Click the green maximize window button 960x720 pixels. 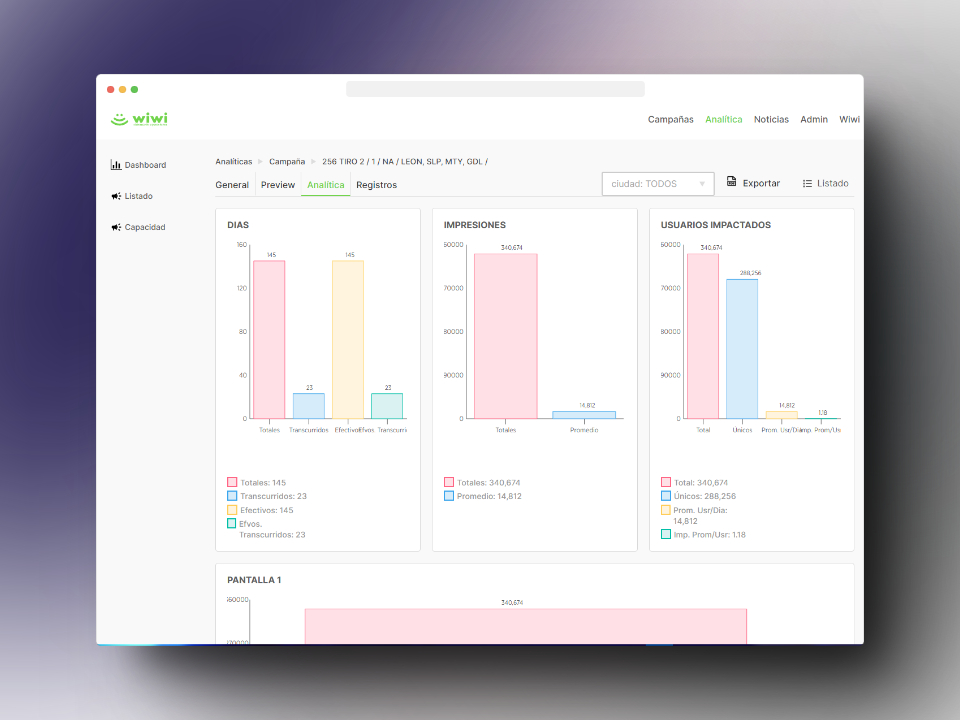(x=134, y=89)
